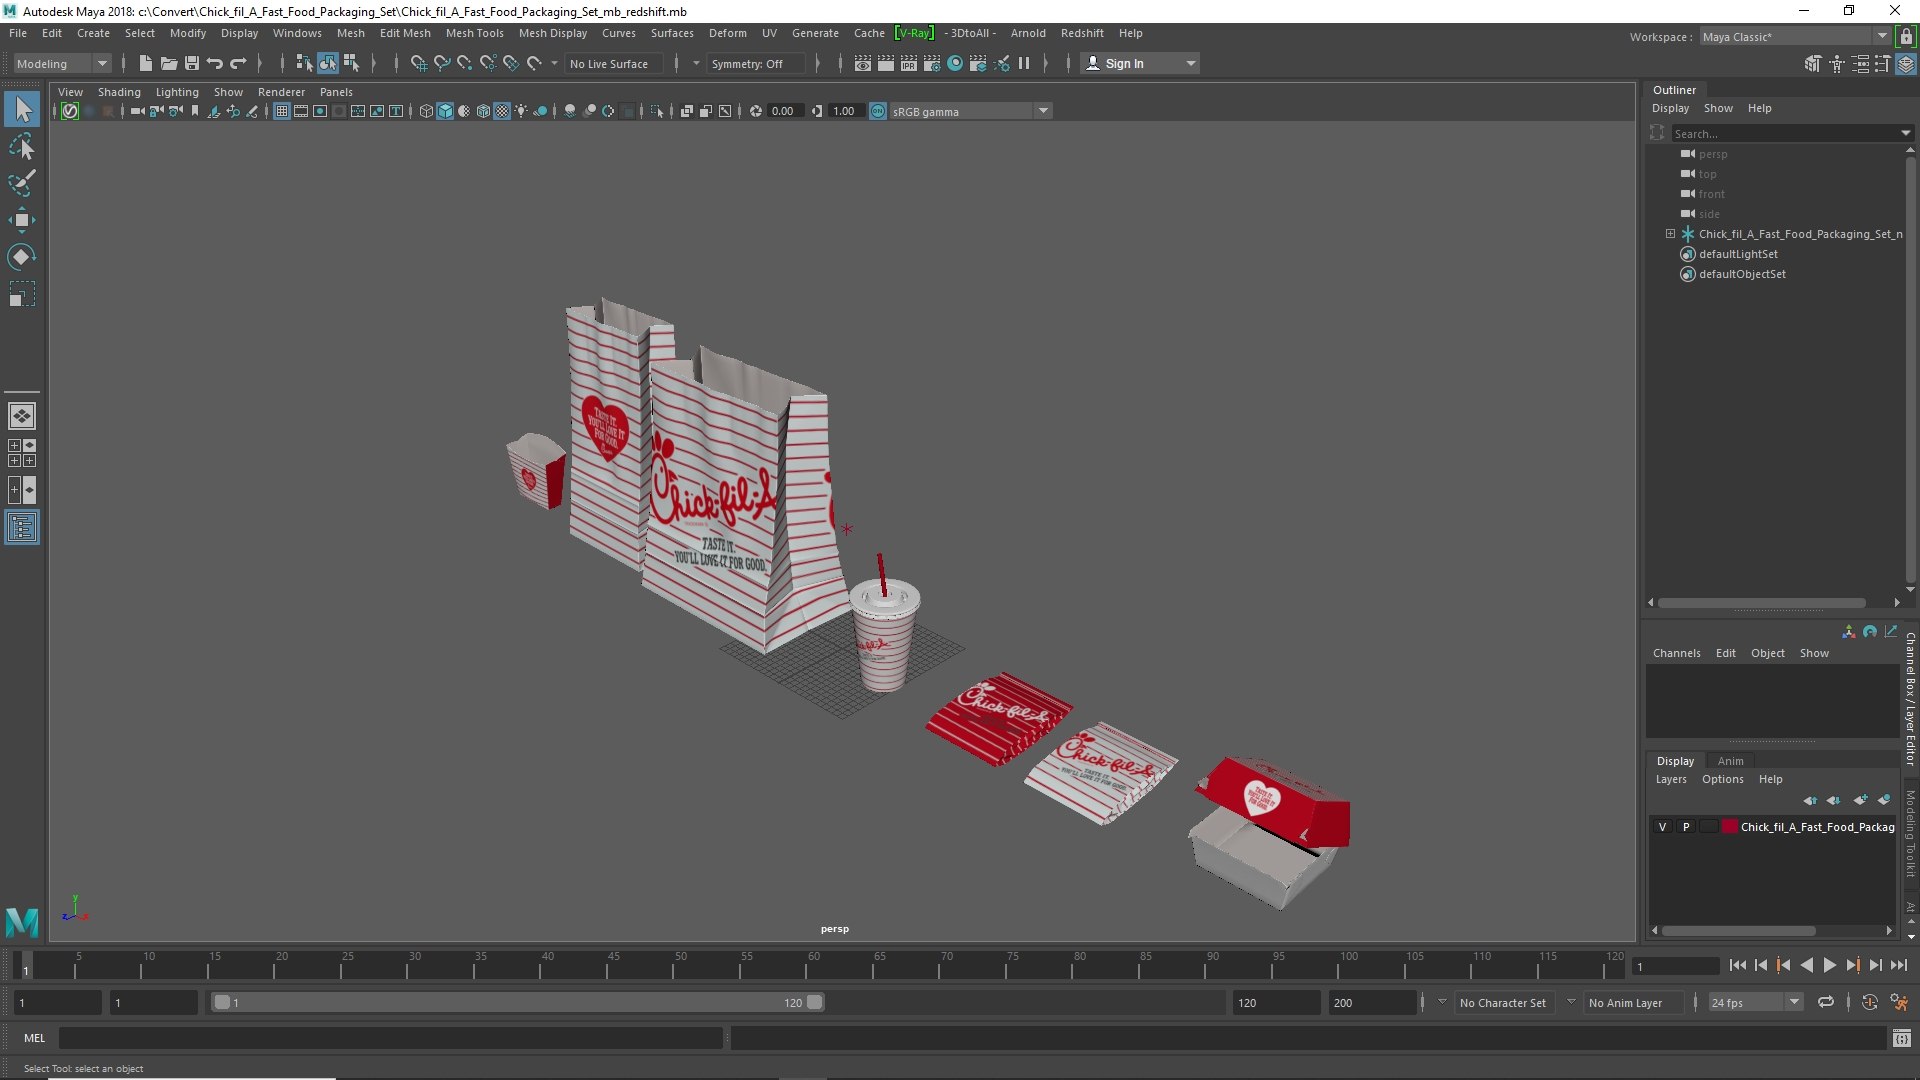This screenshot has width=1920, height=1080.
Task: Open the Script Editor icon
Action: point(1902,1038)
